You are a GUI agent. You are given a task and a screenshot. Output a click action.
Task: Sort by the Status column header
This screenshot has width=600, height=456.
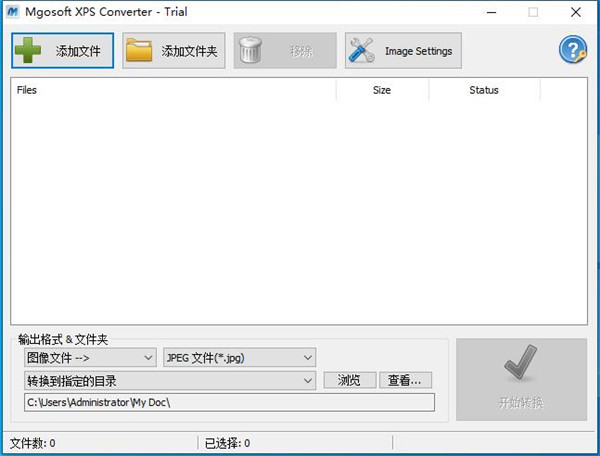click(x=484, y=90)
